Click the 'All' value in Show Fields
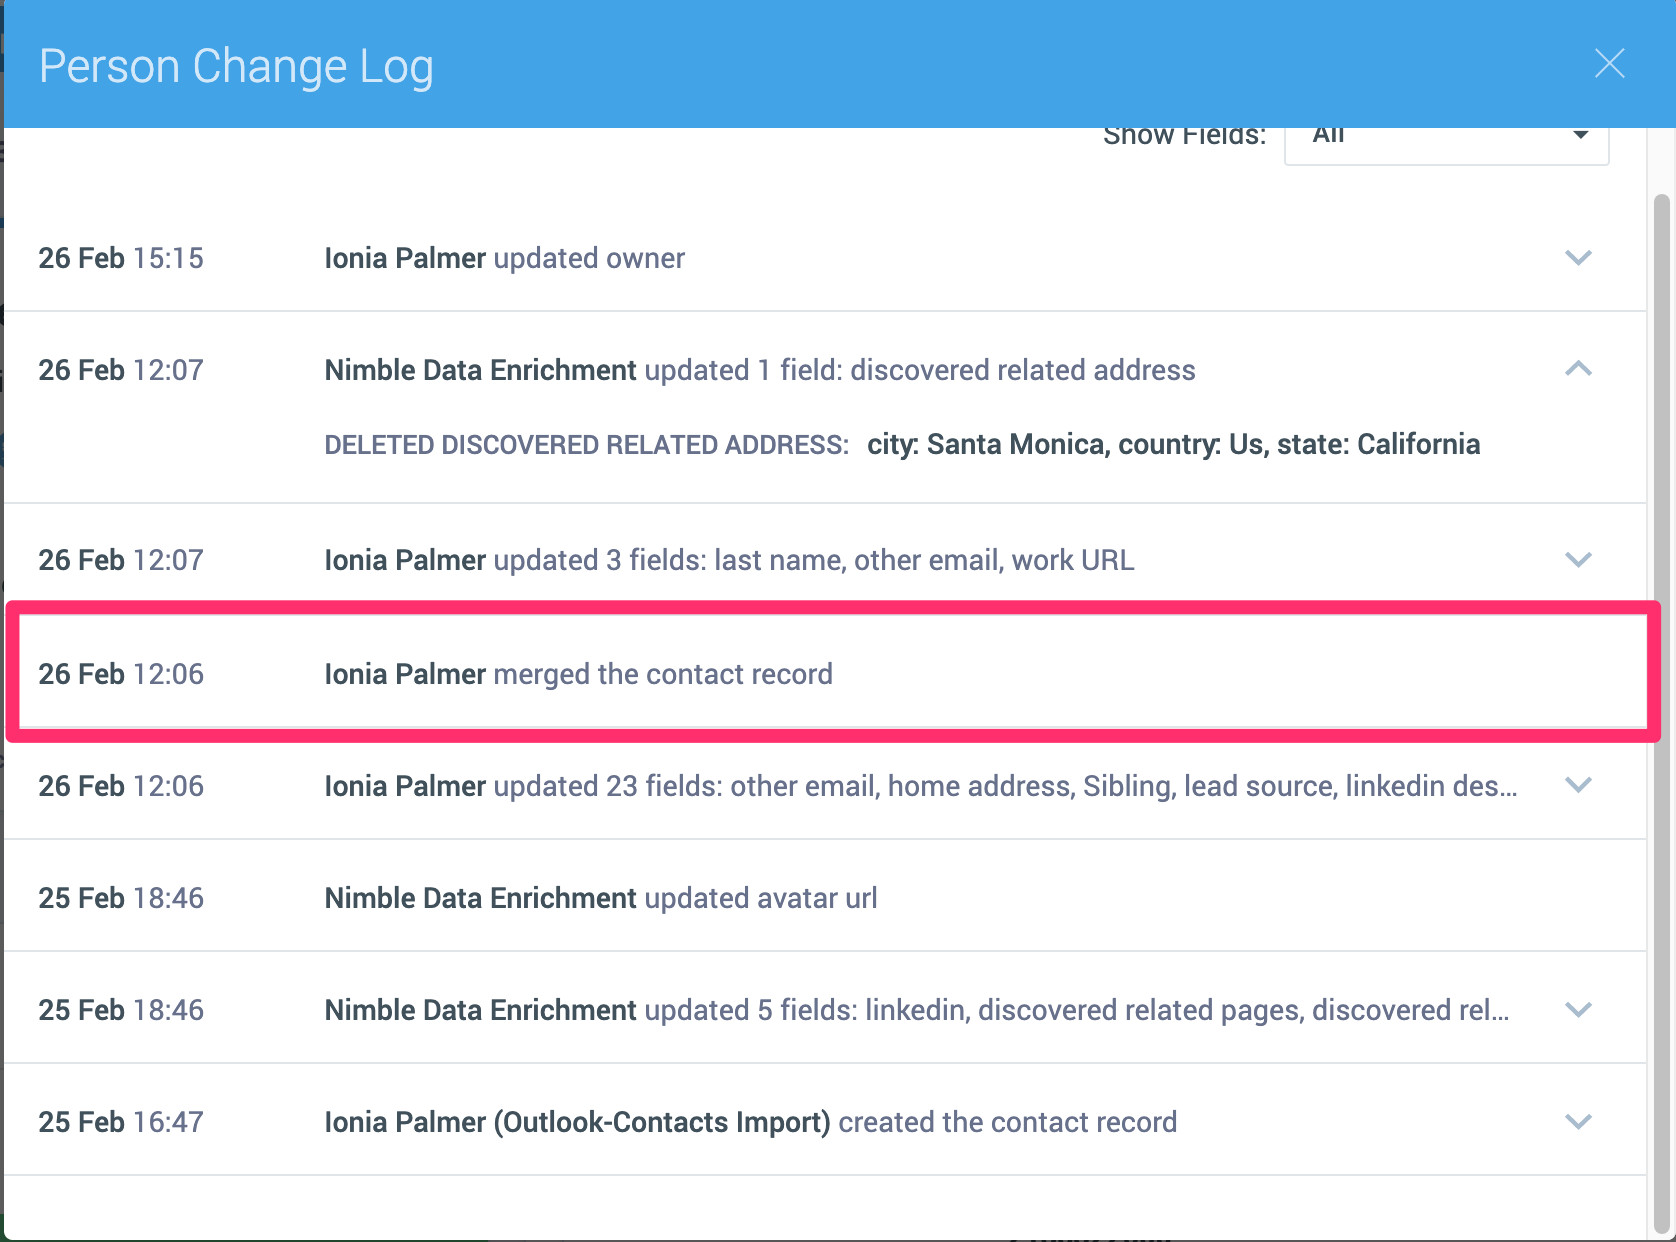1676x1242 pixels. [x=1328, y=135]
